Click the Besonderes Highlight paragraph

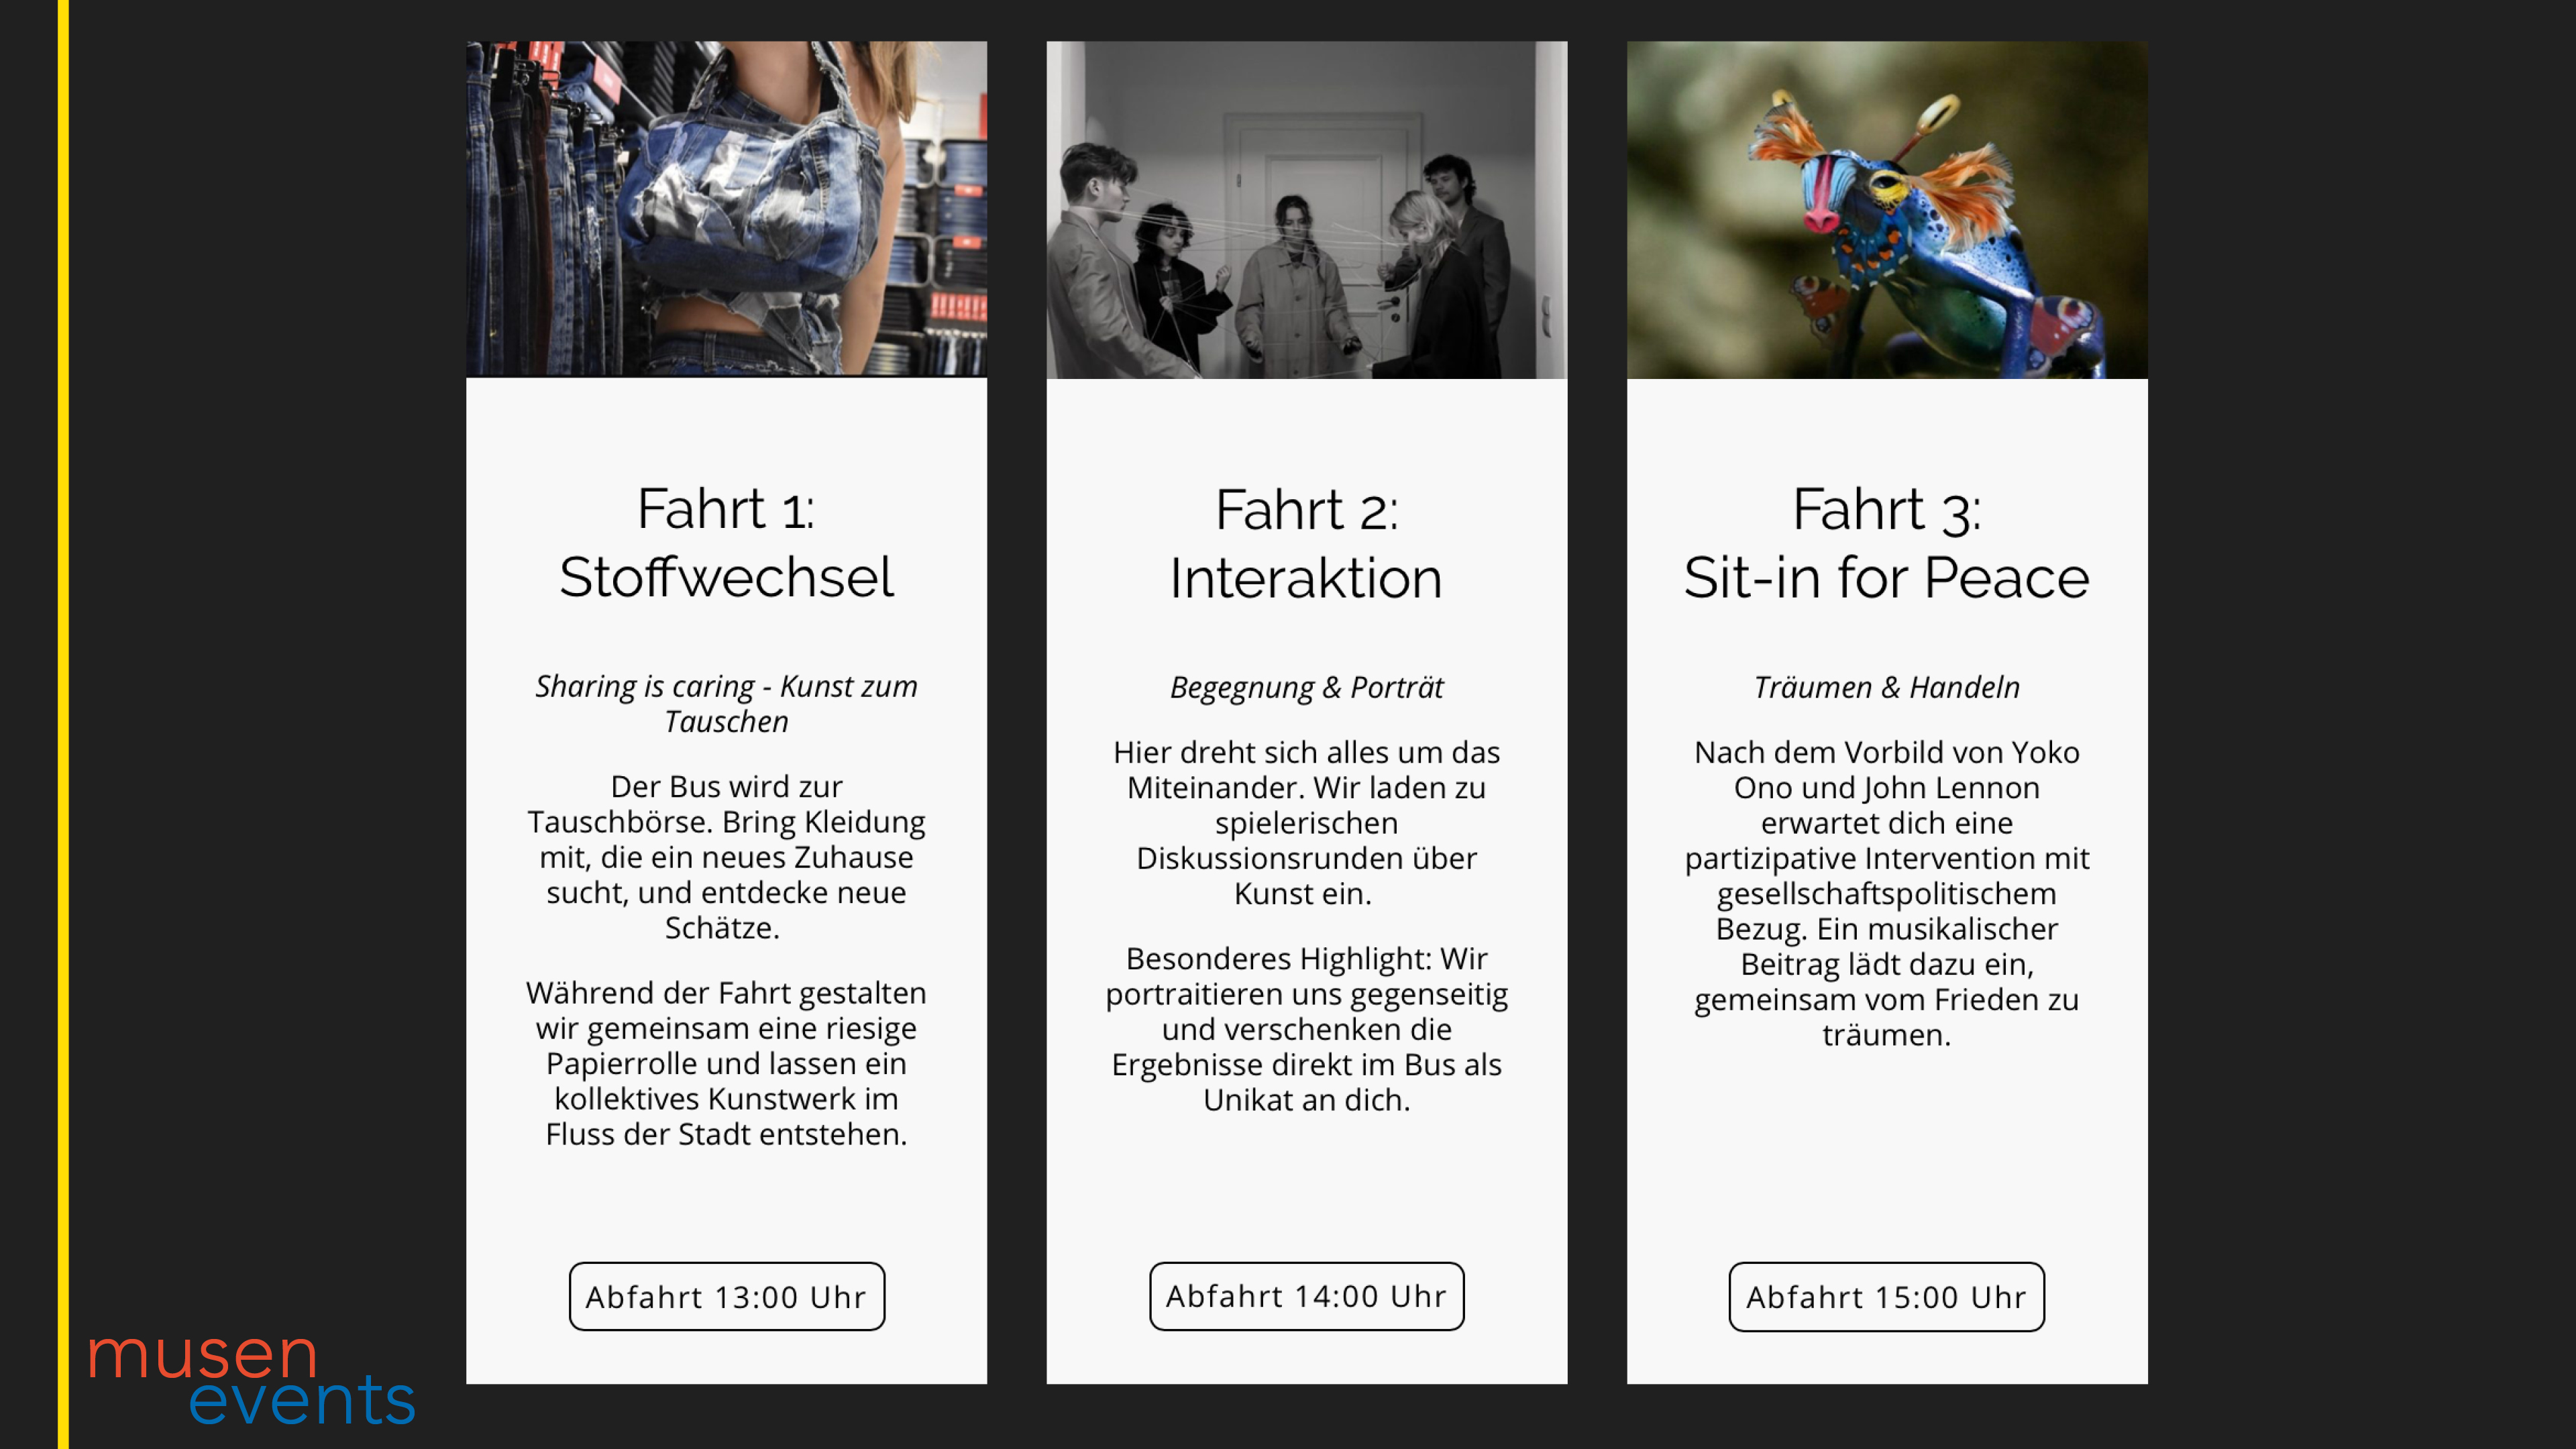click(x=1306, y=1029)
